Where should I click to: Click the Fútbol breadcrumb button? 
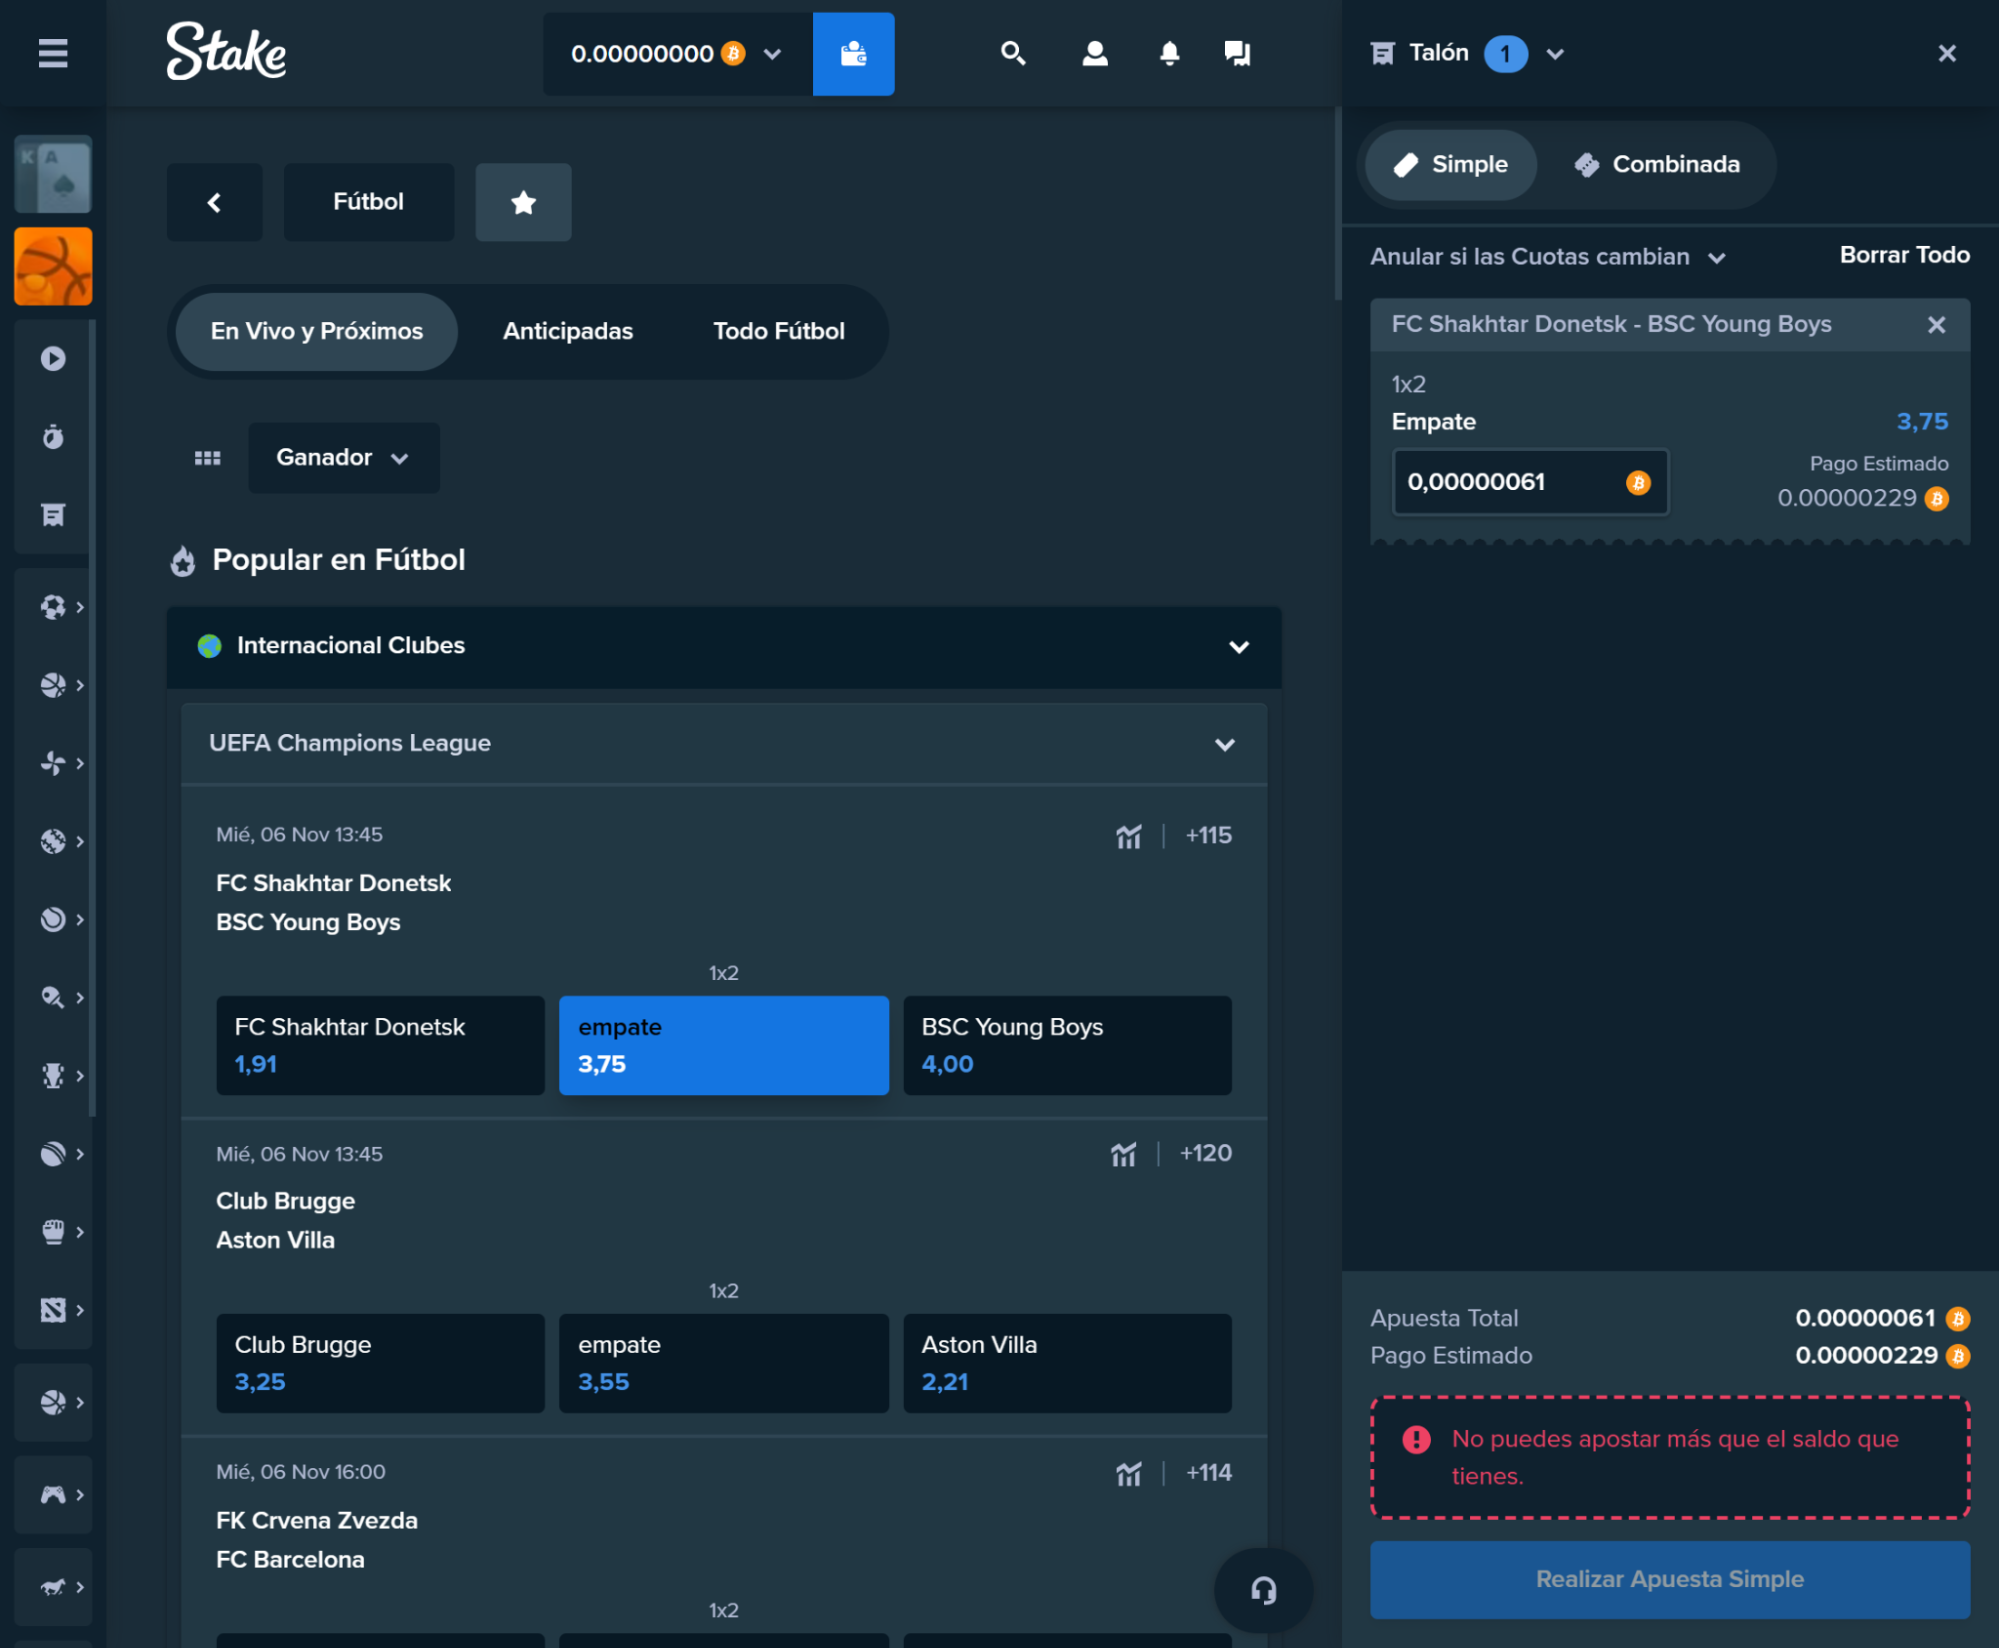pyautogui.click(x=368, y=202)
